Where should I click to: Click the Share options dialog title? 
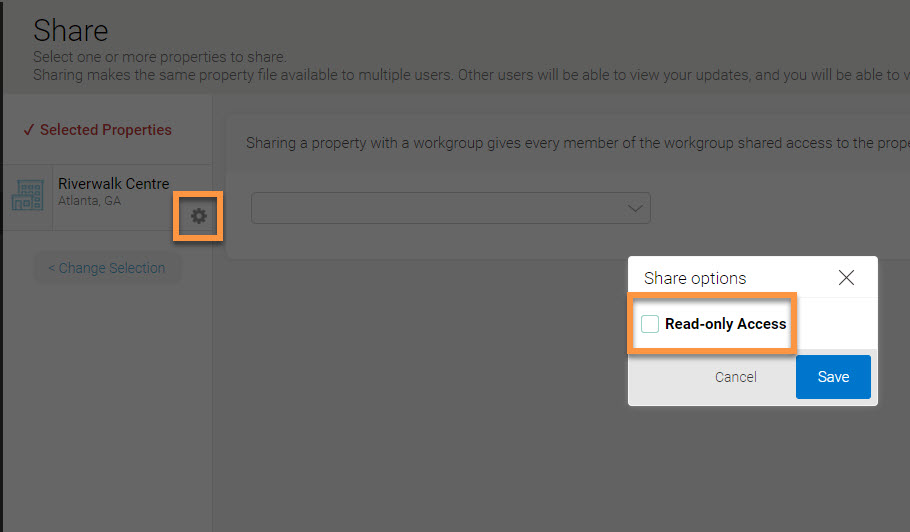click(x=695, y=278)
